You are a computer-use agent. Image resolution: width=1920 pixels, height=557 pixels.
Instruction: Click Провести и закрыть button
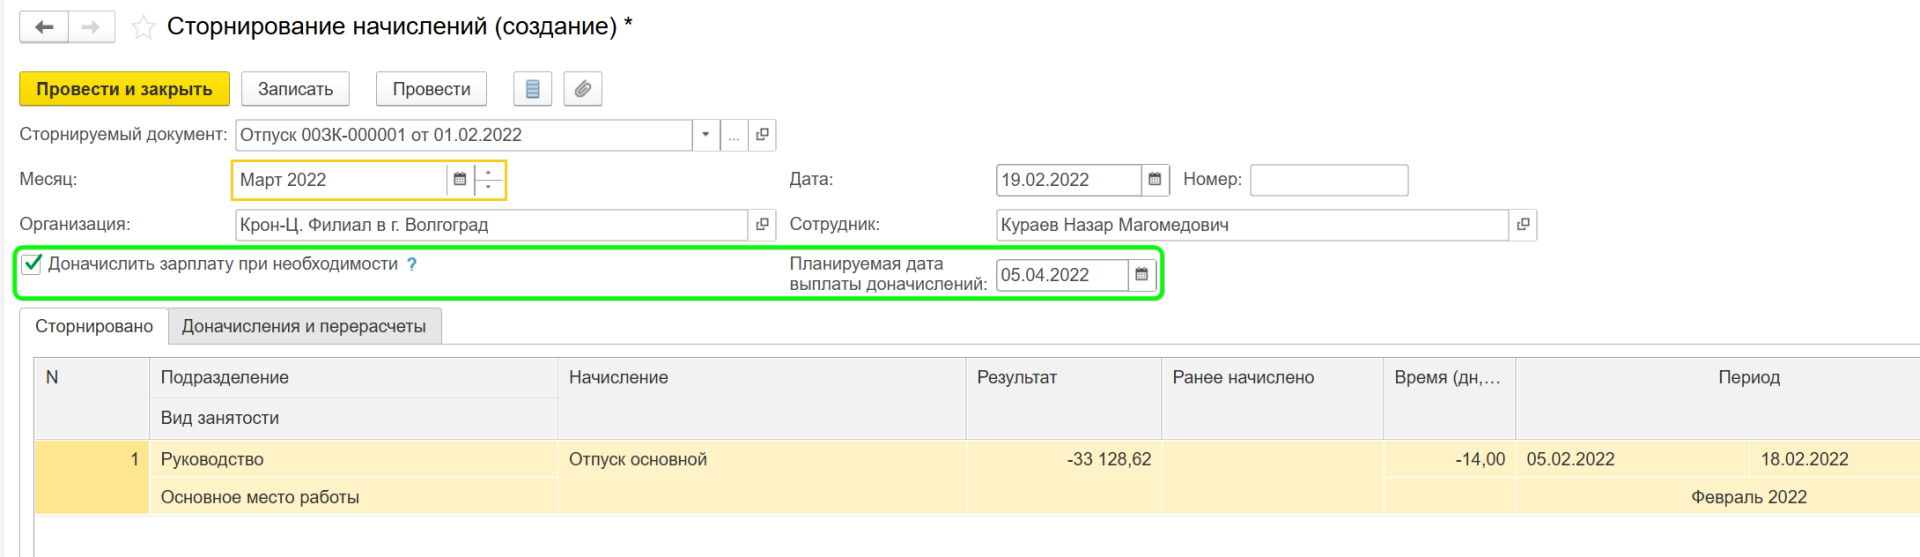[124, 89]
